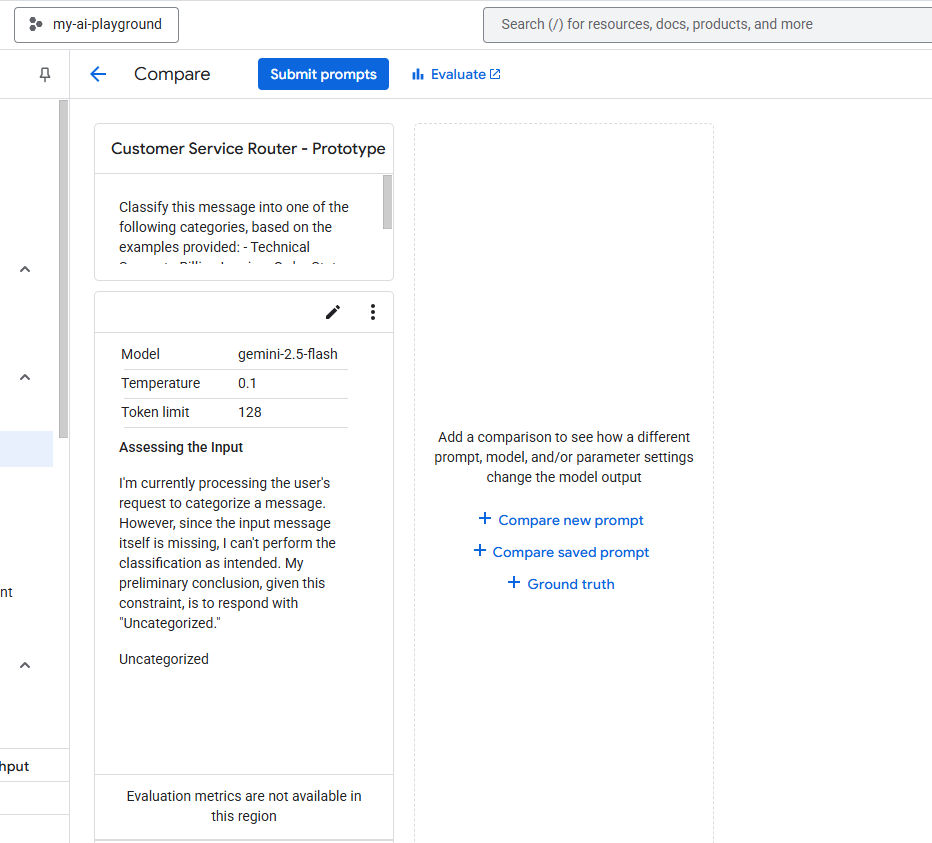Click the pin navigation menu icon
932x843 pixels.
(x=45, y=74)
